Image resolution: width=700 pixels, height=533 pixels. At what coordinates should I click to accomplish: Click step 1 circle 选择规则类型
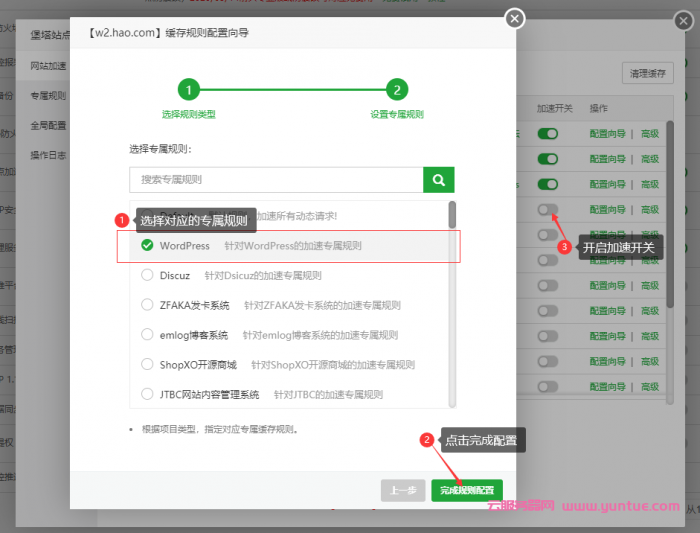[188, 90]
